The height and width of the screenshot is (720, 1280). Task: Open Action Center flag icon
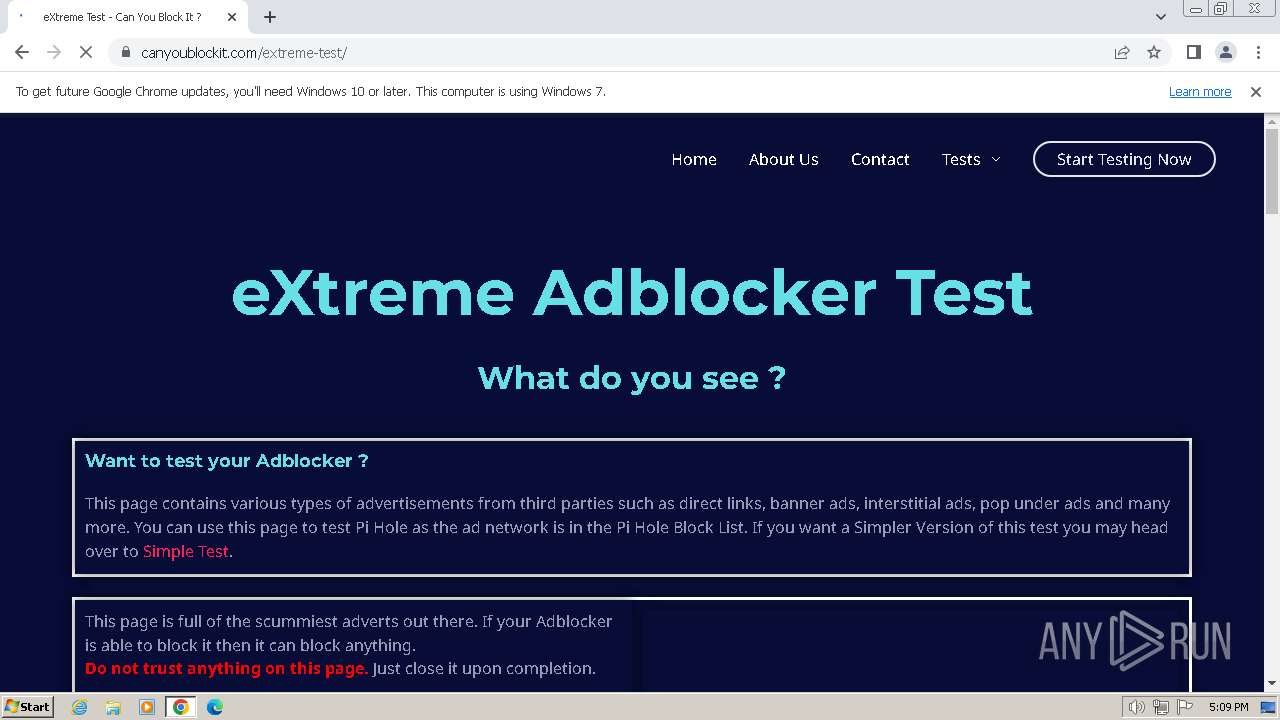pos(1185,707)
